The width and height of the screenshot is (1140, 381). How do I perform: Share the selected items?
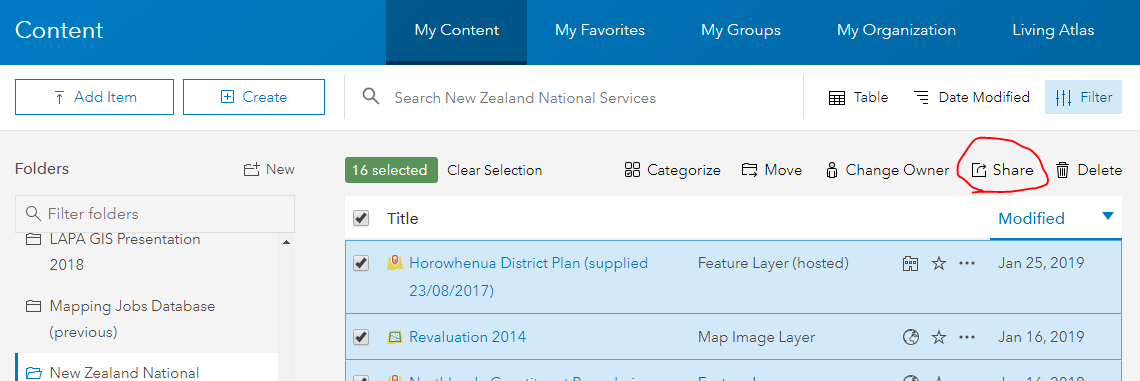tap(1003, 170)
